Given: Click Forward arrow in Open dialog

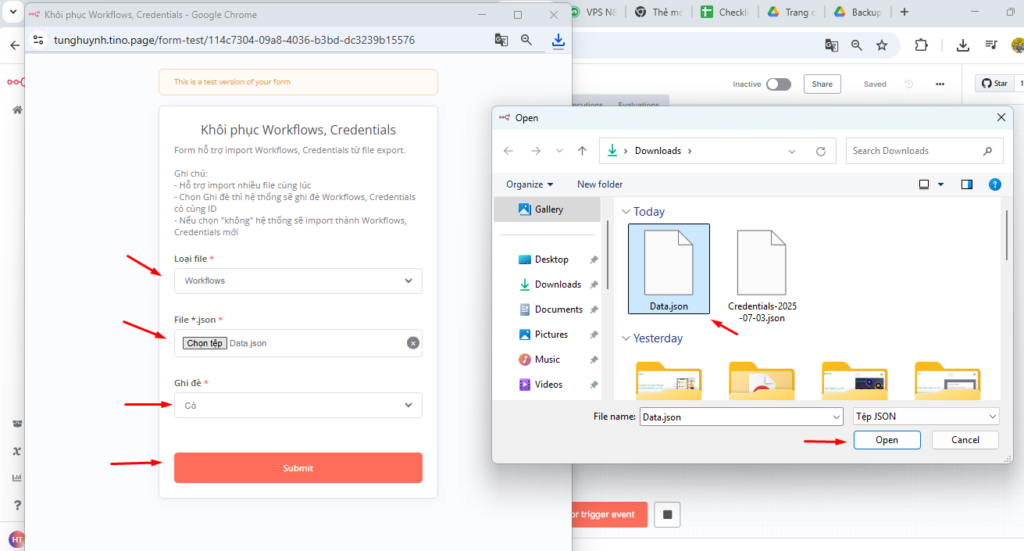Looking at the screenshot, I should point(536,151).
